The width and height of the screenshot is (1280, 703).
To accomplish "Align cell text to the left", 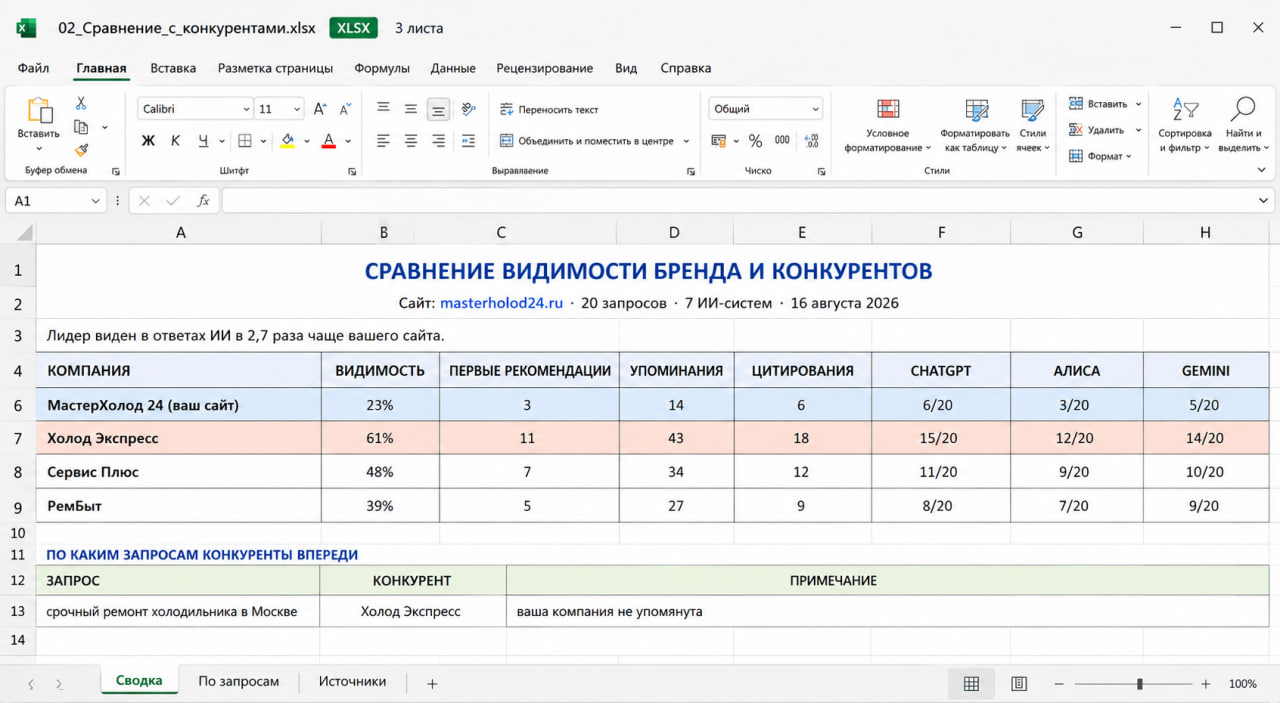I will pyautogui.click(x=383, y=141).
